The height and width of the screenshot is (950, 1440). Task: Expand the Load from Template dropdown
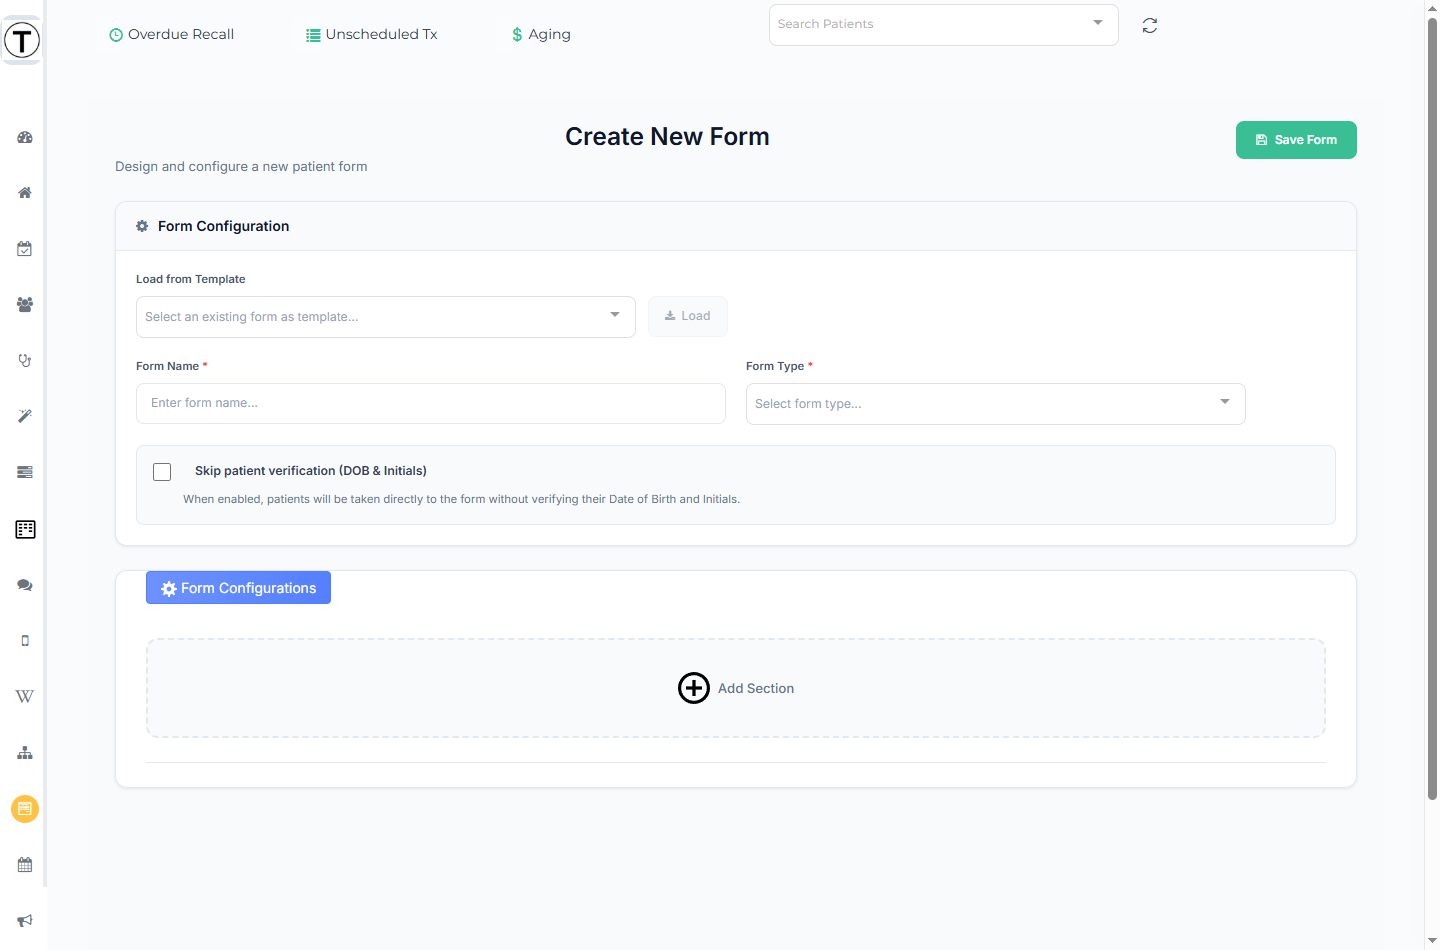click(x=386, y=317)
